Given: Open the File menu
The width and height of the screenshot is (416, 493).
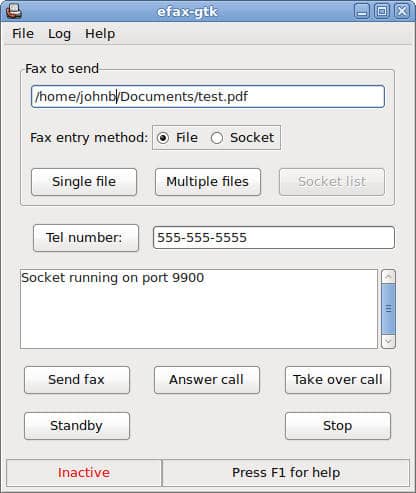Looking at the screenshot, I should coord(23,34).
